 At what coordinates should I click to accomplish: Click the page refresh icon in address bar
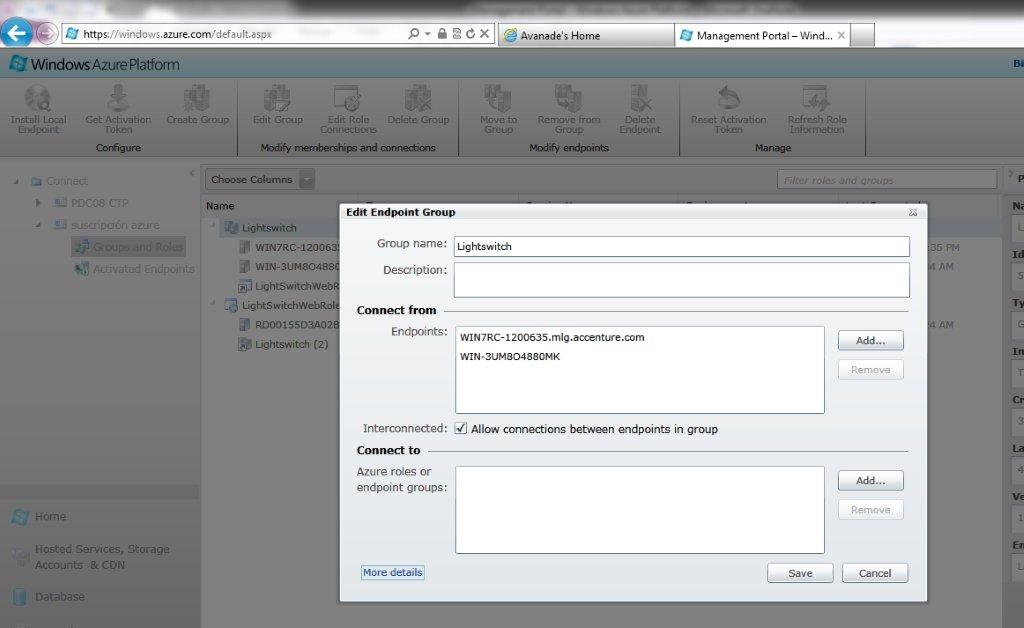[x=470, y=33]
